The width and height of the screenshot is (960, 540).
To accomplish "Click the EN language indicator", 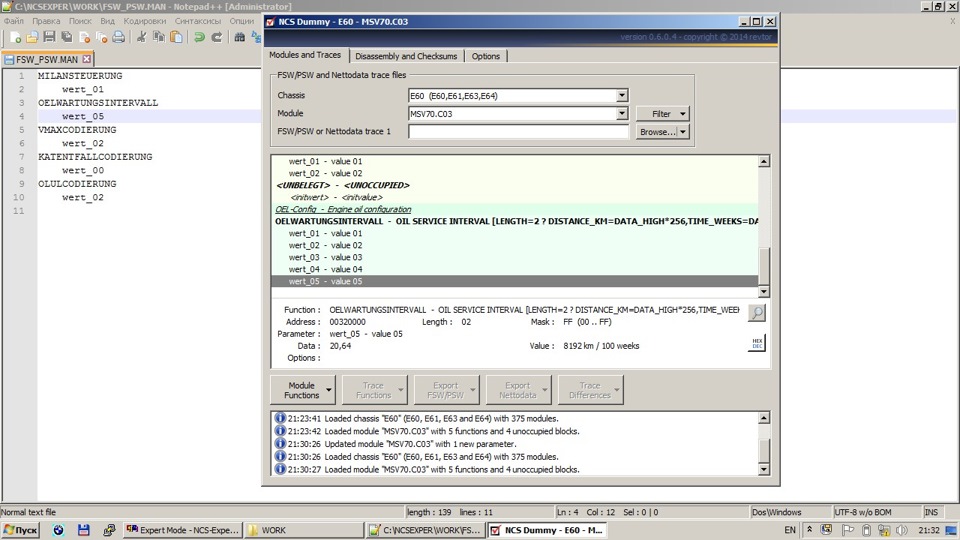I will (790, 530).
